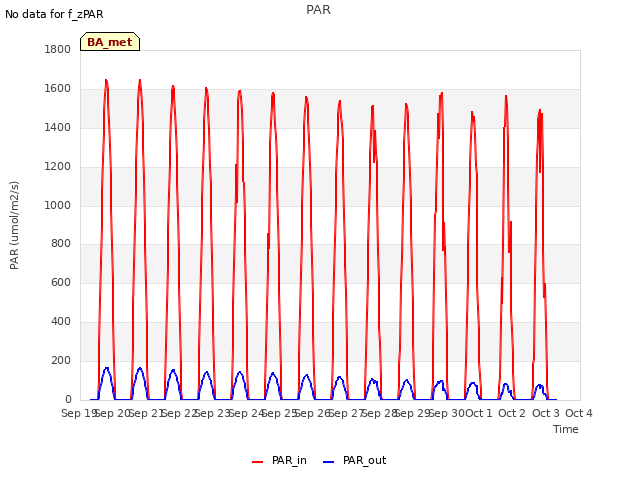640x480 pixels.
Task: Click the PAR (umol/m2/s) y-axis title
Action: click(x=14, y=225)
